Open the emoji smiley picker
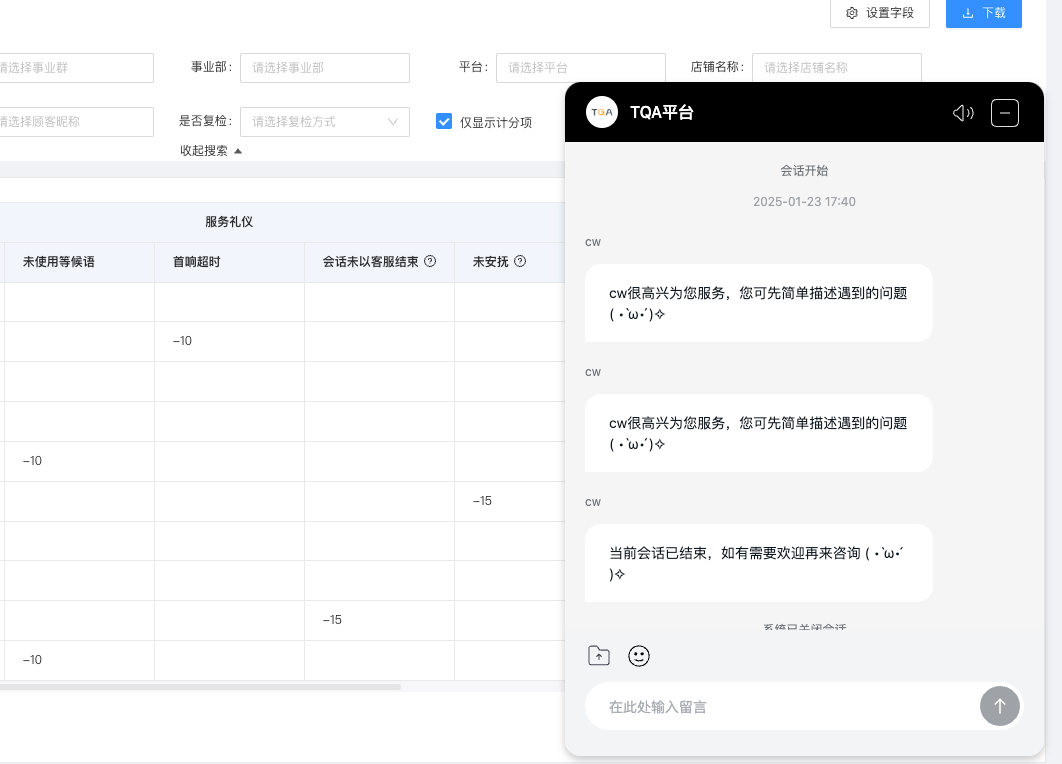The height and width of the screenshot is (764, 1062). [639, 656]
